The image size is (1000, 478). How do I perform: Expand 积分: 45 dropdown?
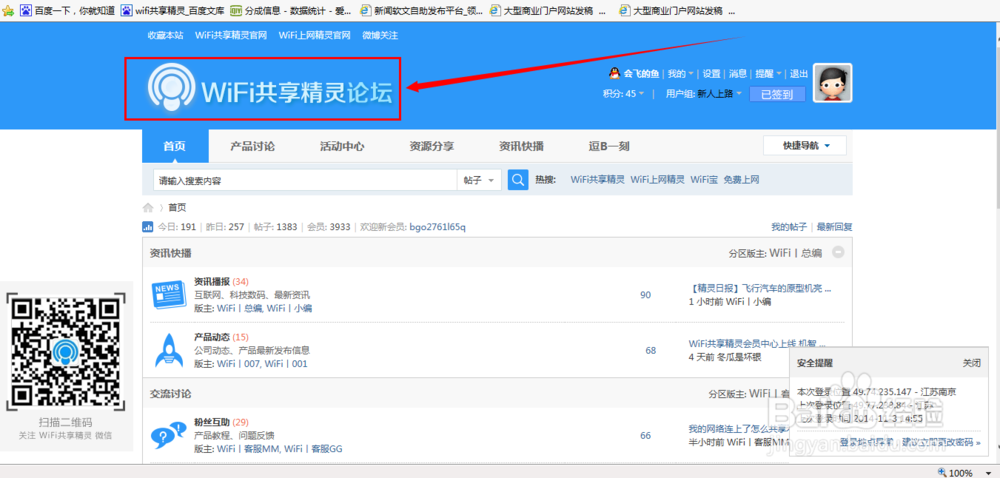[x=623, y=94]
